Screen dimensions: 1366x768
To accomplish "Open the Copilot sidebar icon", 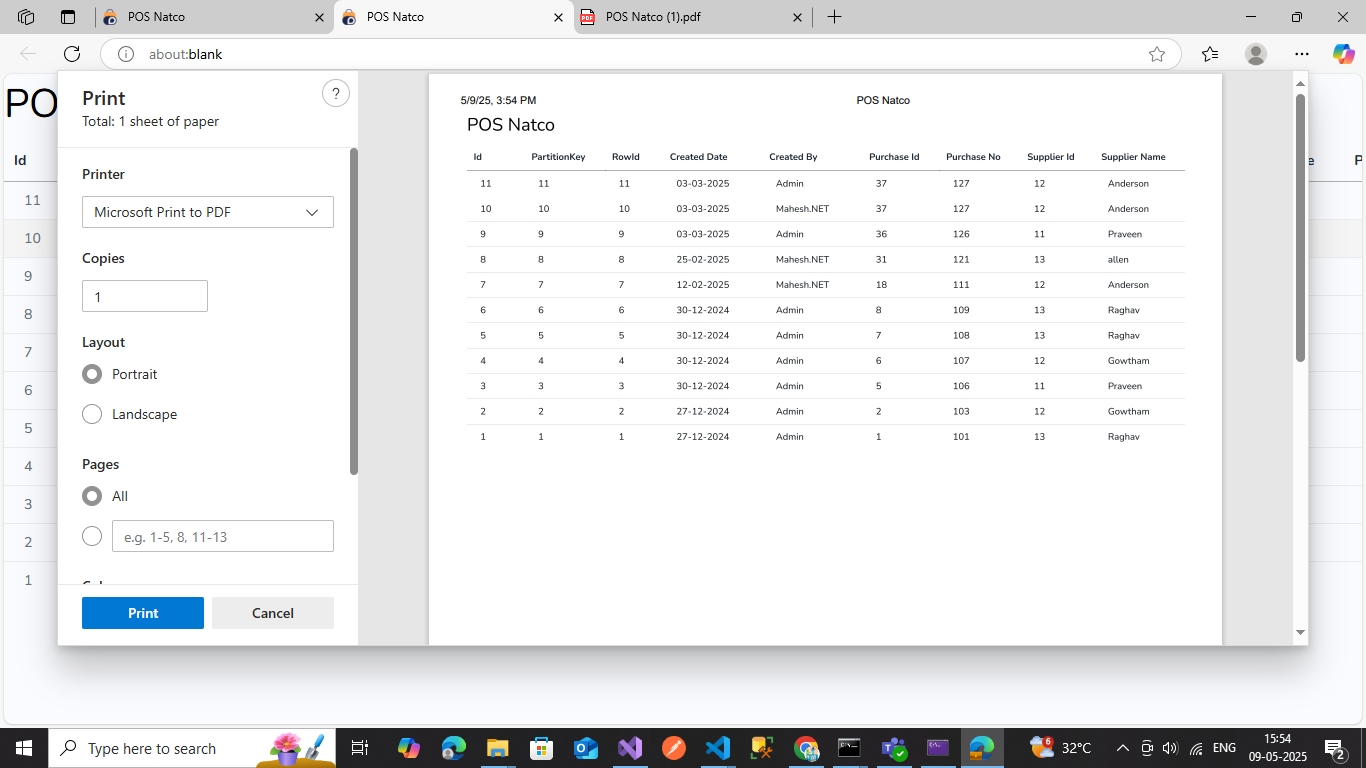I will pos(1343,54).
